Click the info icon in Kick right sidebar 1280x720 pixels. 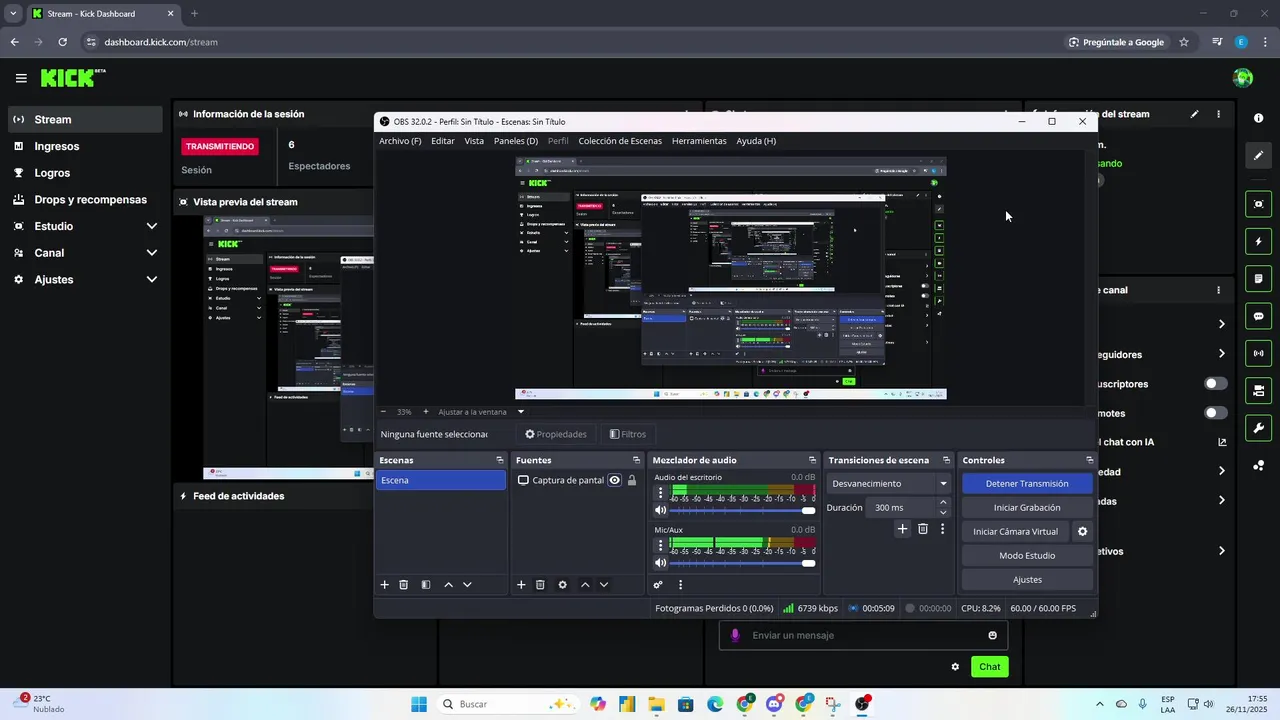(x=1258, y=118)
